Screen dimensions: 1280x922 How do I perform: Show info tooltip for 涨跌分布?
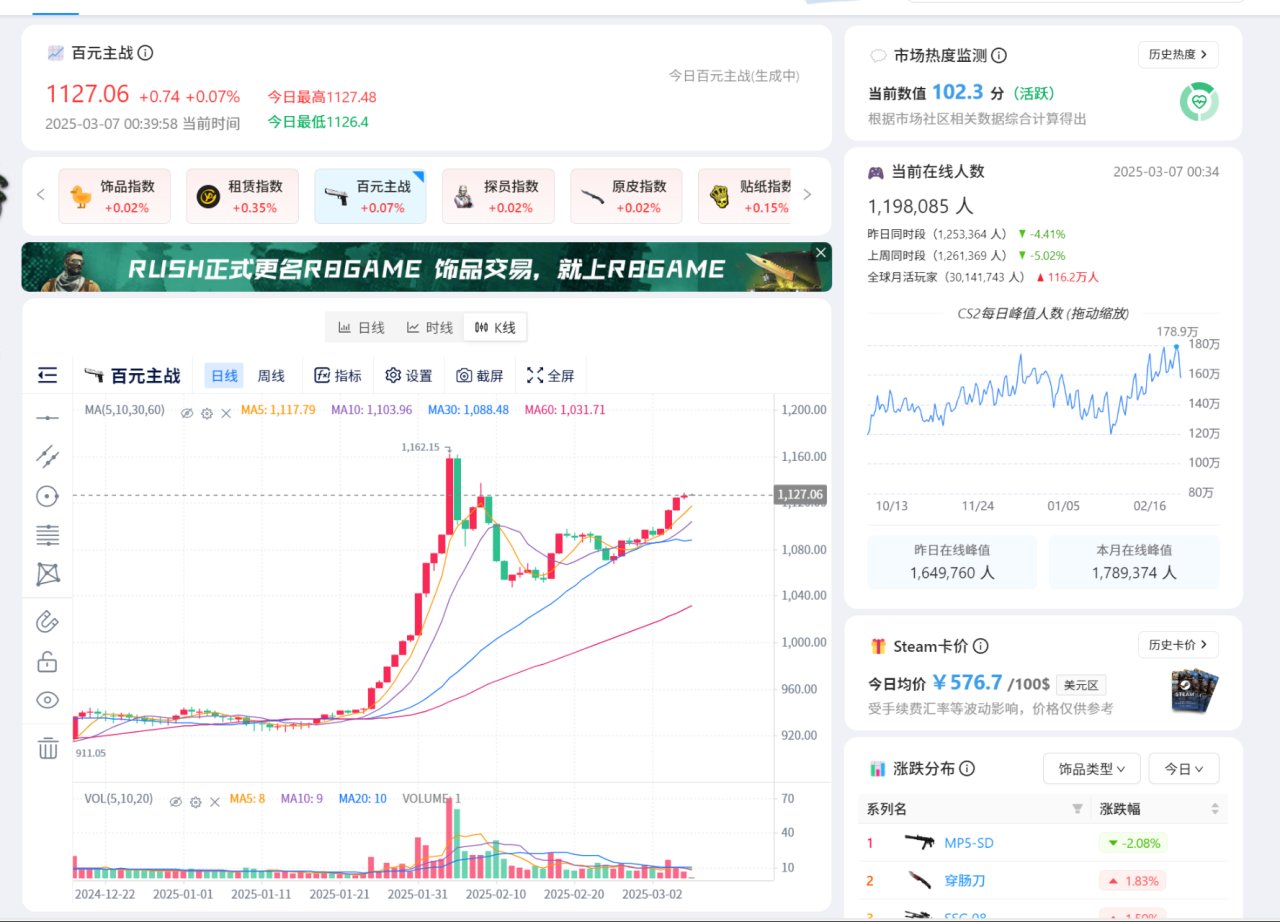click(967, 769)
